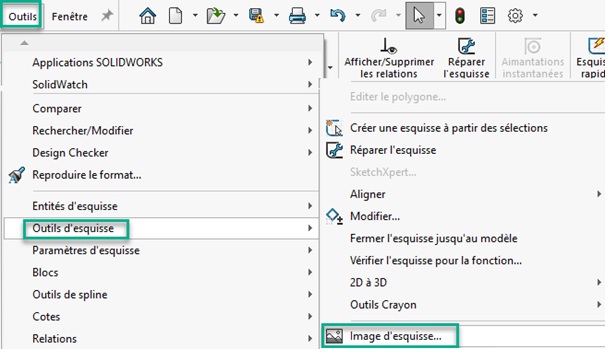Click the greyed Redo icon
Viewport: 616px width, 360px height.
[378, 16]
